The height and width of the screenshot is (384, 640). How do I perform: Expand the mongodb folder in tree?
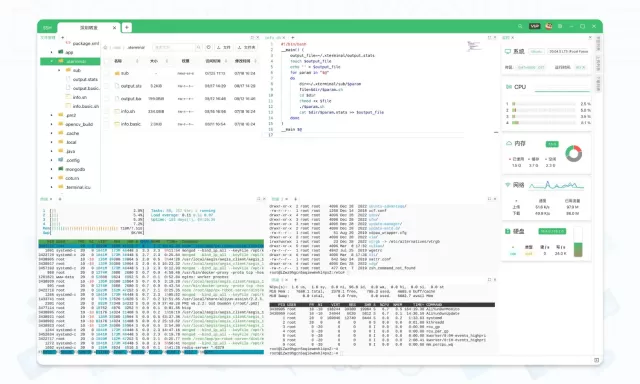tap(51, 169)
